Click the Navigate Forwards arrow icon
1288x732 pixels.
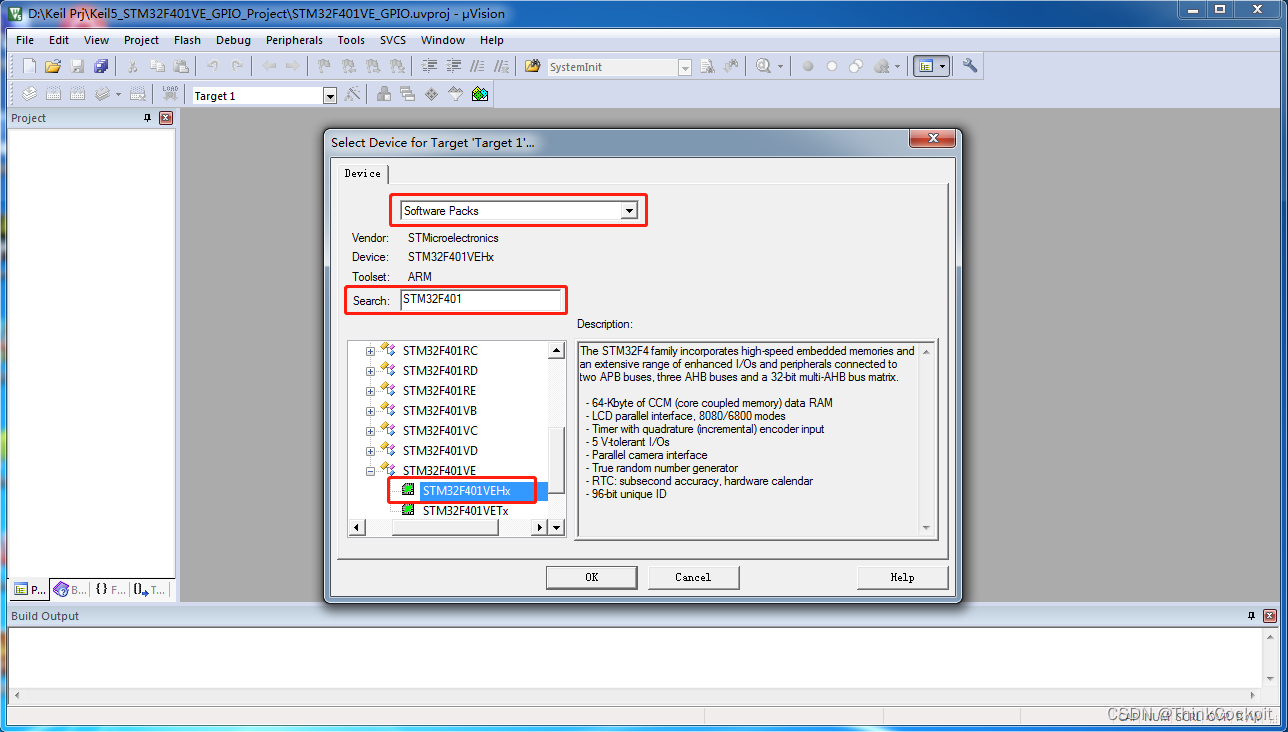click(x=292, y=66)
